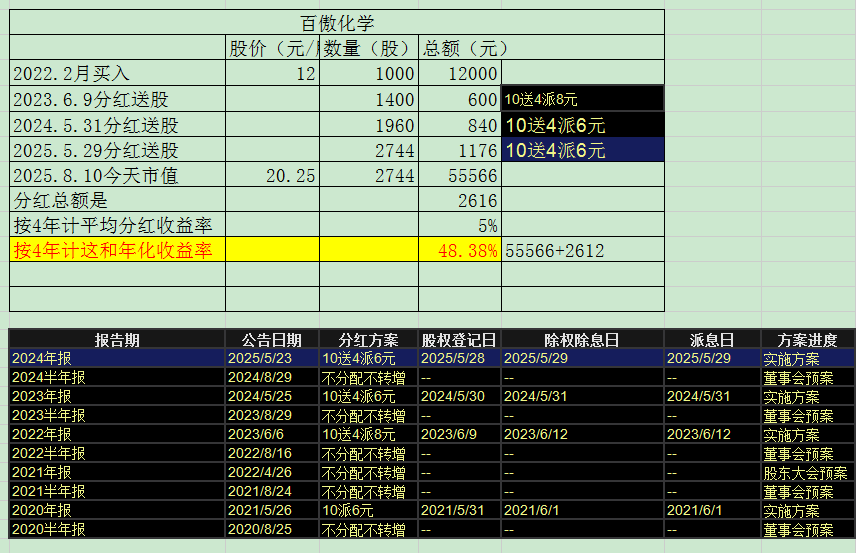Select the 股东大会预案 status cell

pyautogui.click(x=807, y=472)
